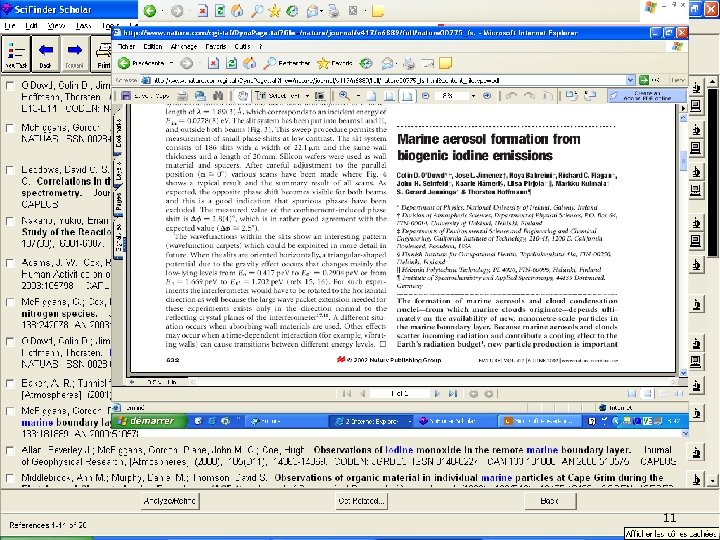Click the 'iodine' link in the Allan reference title

click(x=399, y=450)
